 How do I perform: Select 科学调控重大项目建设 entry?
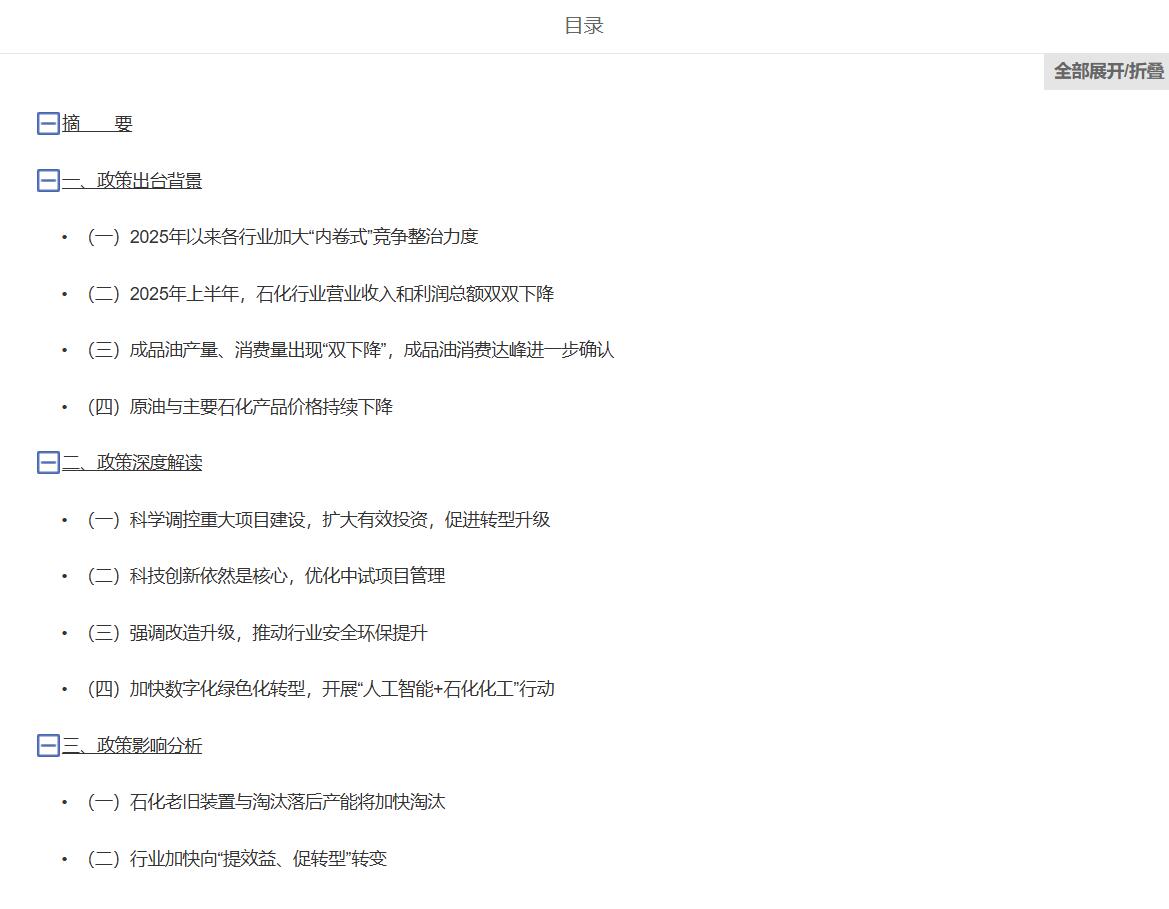[x=319, y=520]
